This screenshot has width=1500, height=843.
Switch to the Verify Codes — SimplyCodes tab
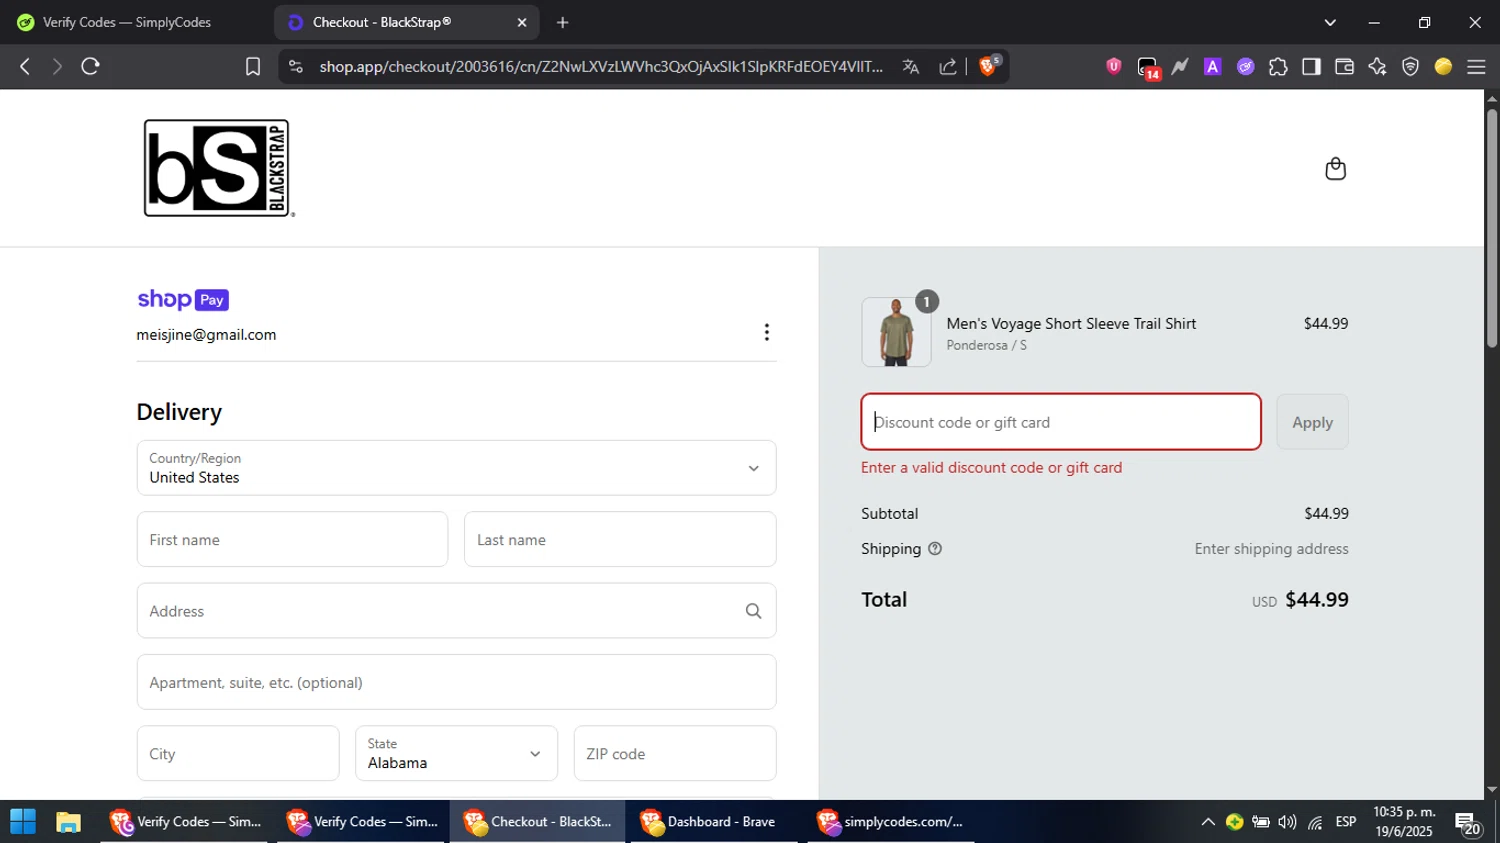(x=127, y=22)
